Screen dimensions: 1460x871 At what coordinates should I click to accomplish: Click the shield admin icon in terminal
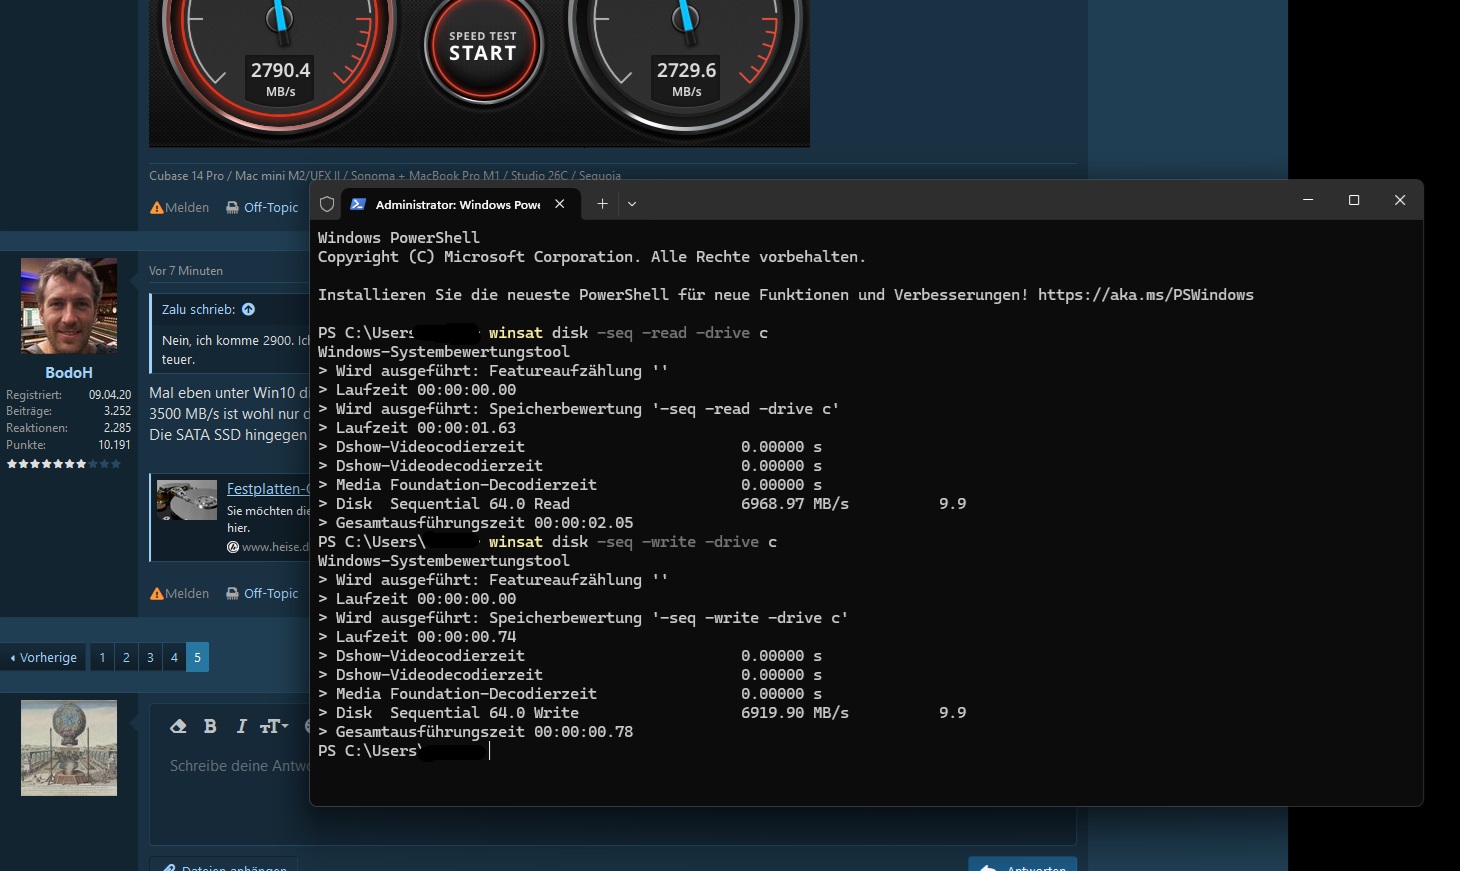click(327, 204)
